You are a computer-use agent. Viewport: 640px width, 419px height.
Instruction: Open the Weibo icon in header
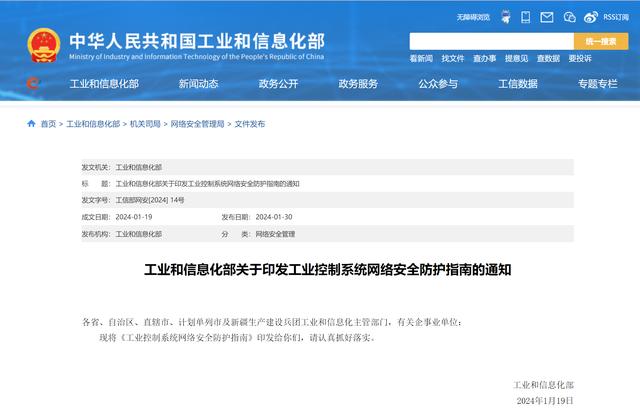coord(591,17)
